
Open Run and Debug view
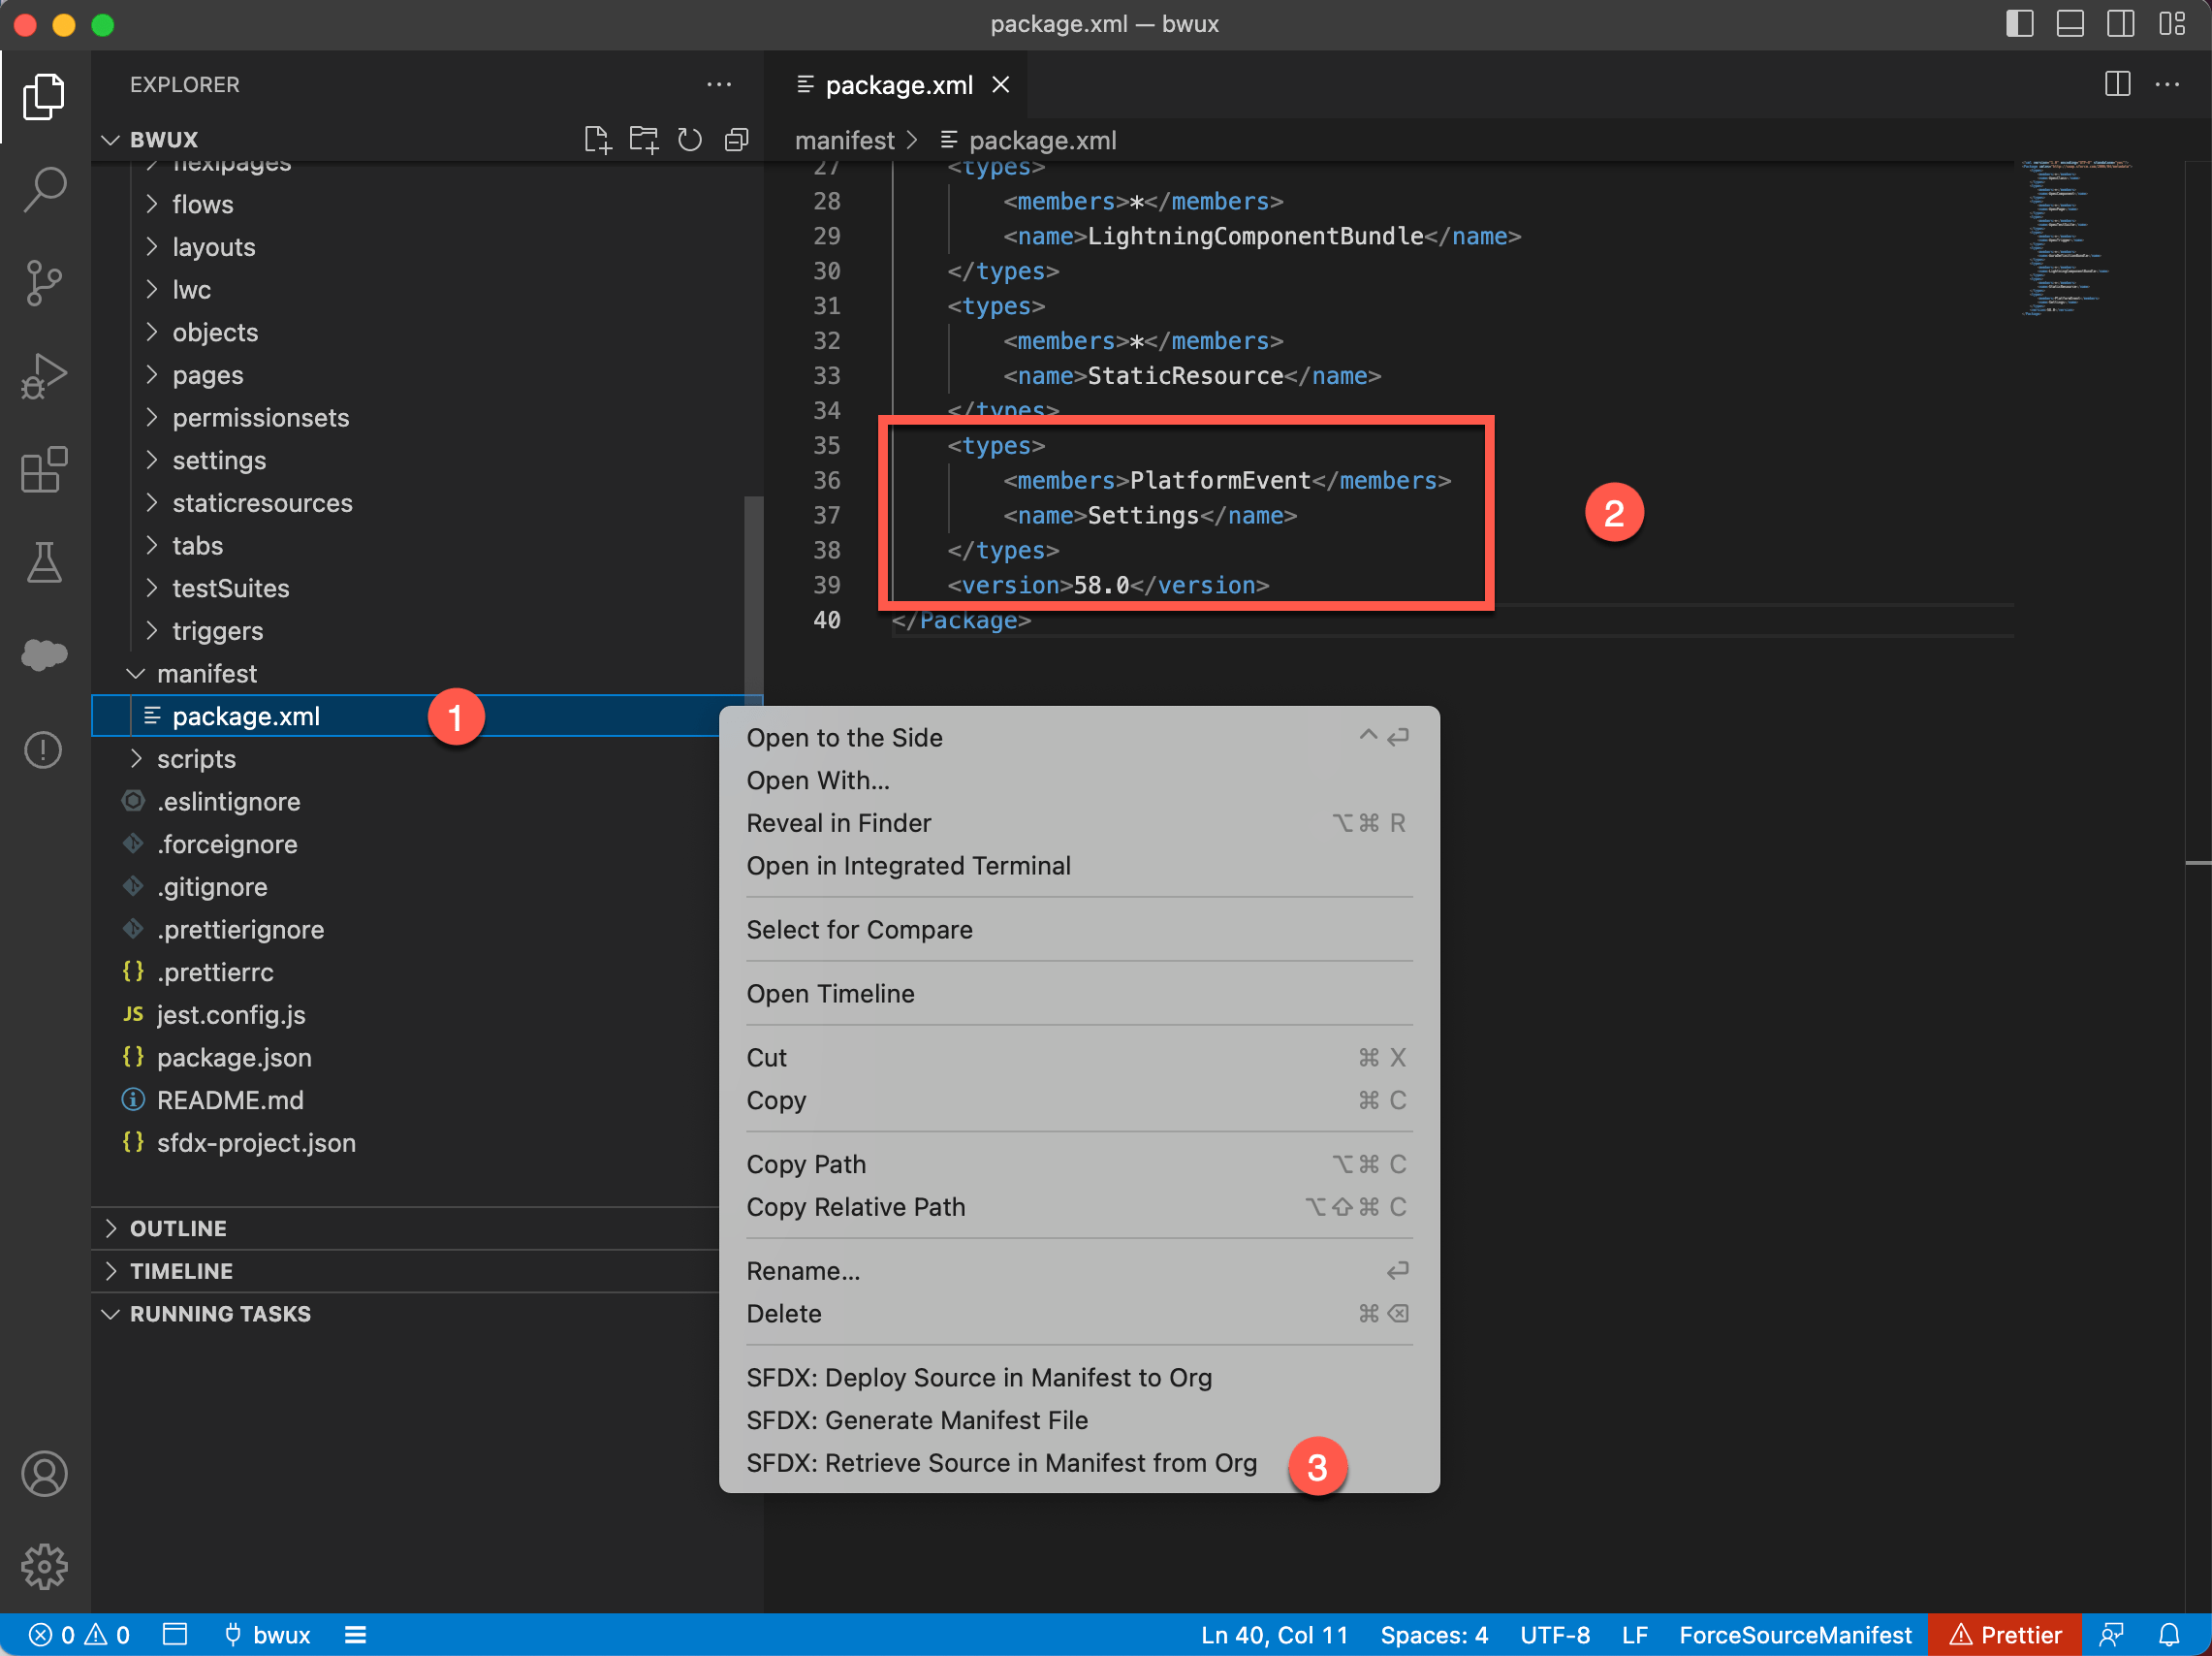(44, 377)
